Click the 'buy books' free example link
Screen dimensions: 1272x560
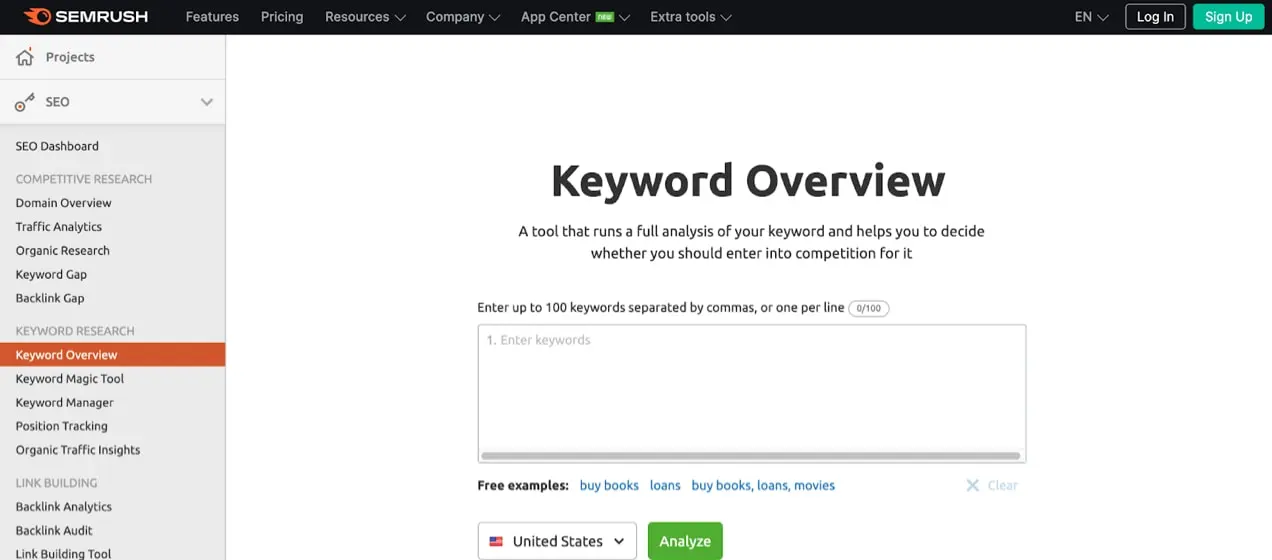tap(609, 485)
